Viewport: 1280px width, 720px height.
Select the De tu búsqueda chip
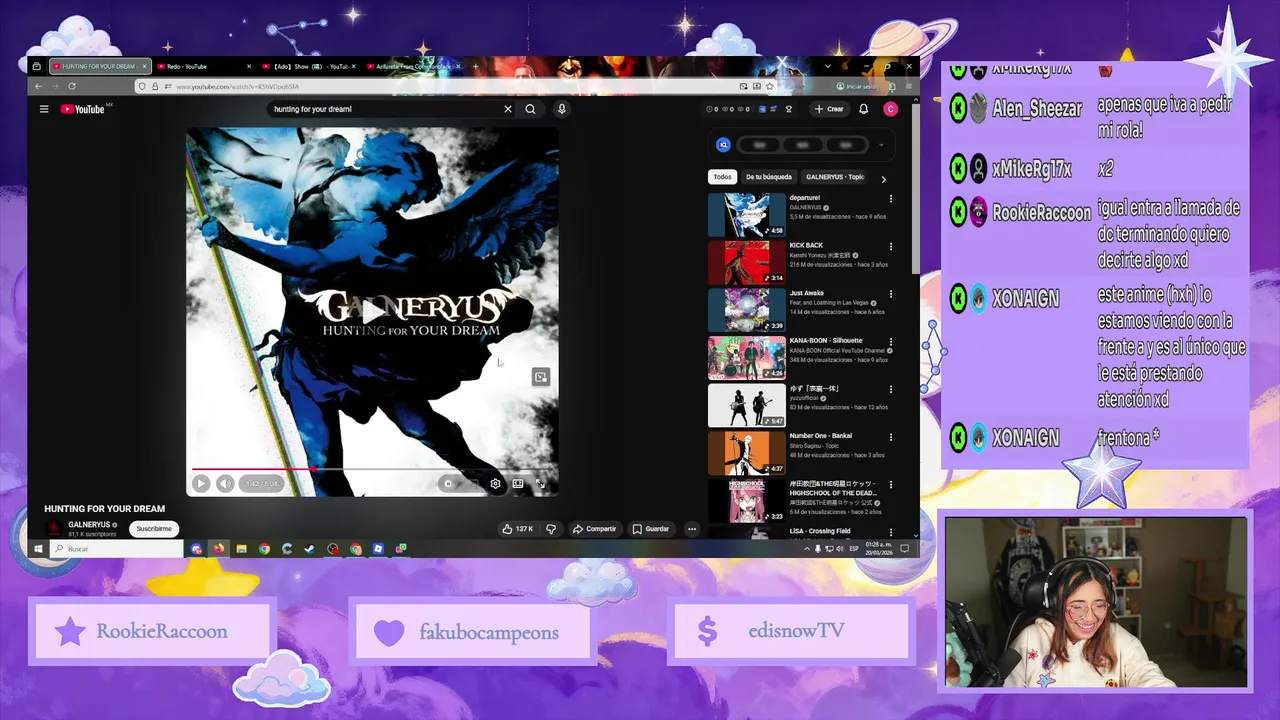[769, 177]
